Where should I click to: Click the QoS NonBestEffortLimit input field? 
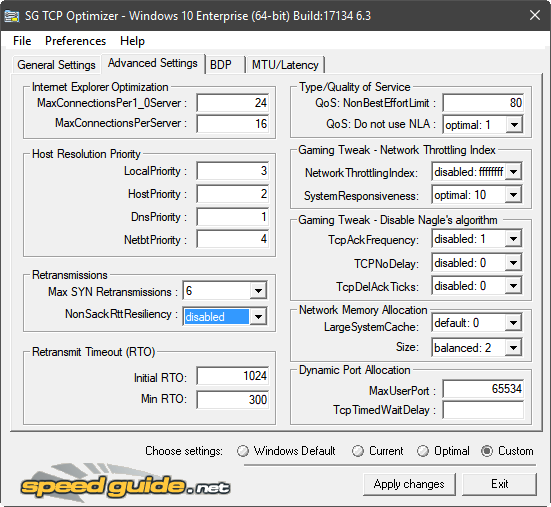click(x=483, y=103)
